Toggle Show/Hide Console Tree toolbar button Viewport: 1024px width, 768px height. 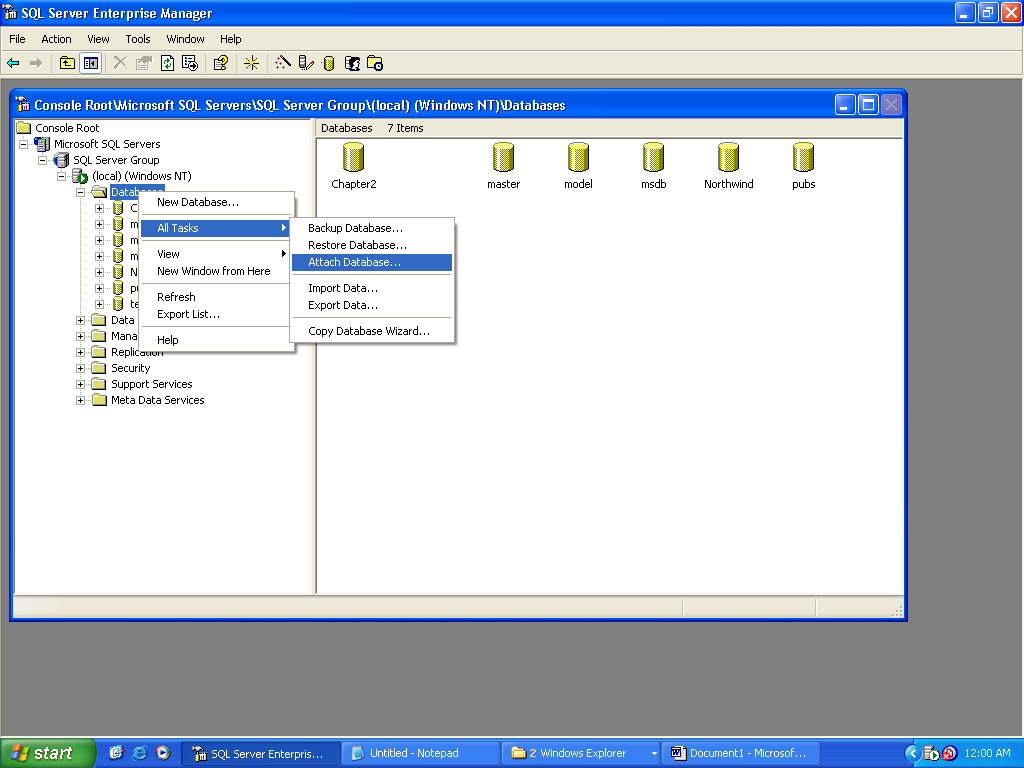click(91, 63)
